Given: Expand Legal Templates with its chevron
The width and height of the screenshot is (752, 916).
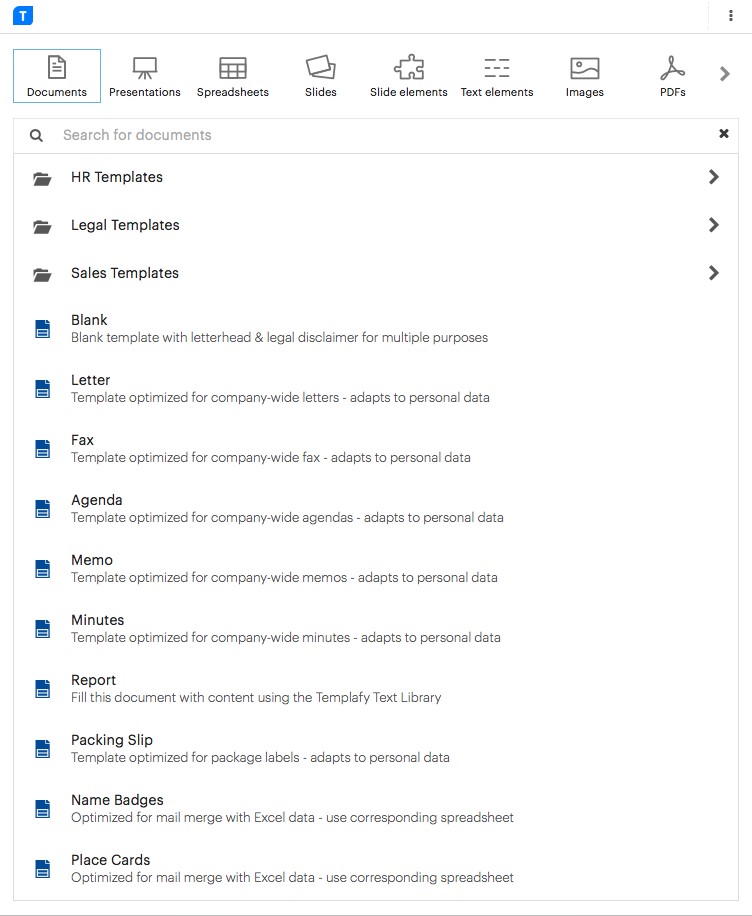Looking at the screenshot, I should pos(713,225).
